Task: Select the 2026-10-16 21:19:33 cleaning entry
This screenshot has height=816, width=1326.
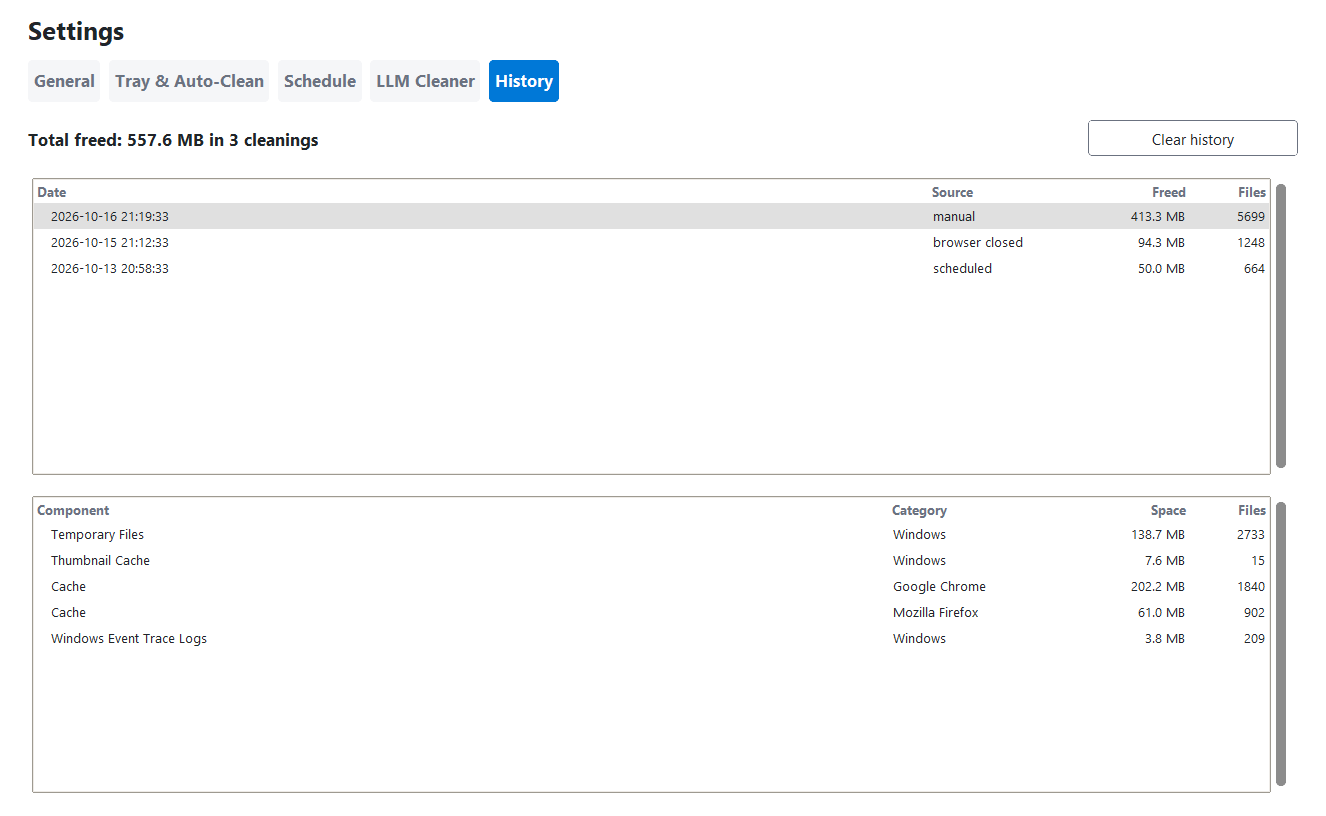Action: pyautogui.click(x=652, y=216)
